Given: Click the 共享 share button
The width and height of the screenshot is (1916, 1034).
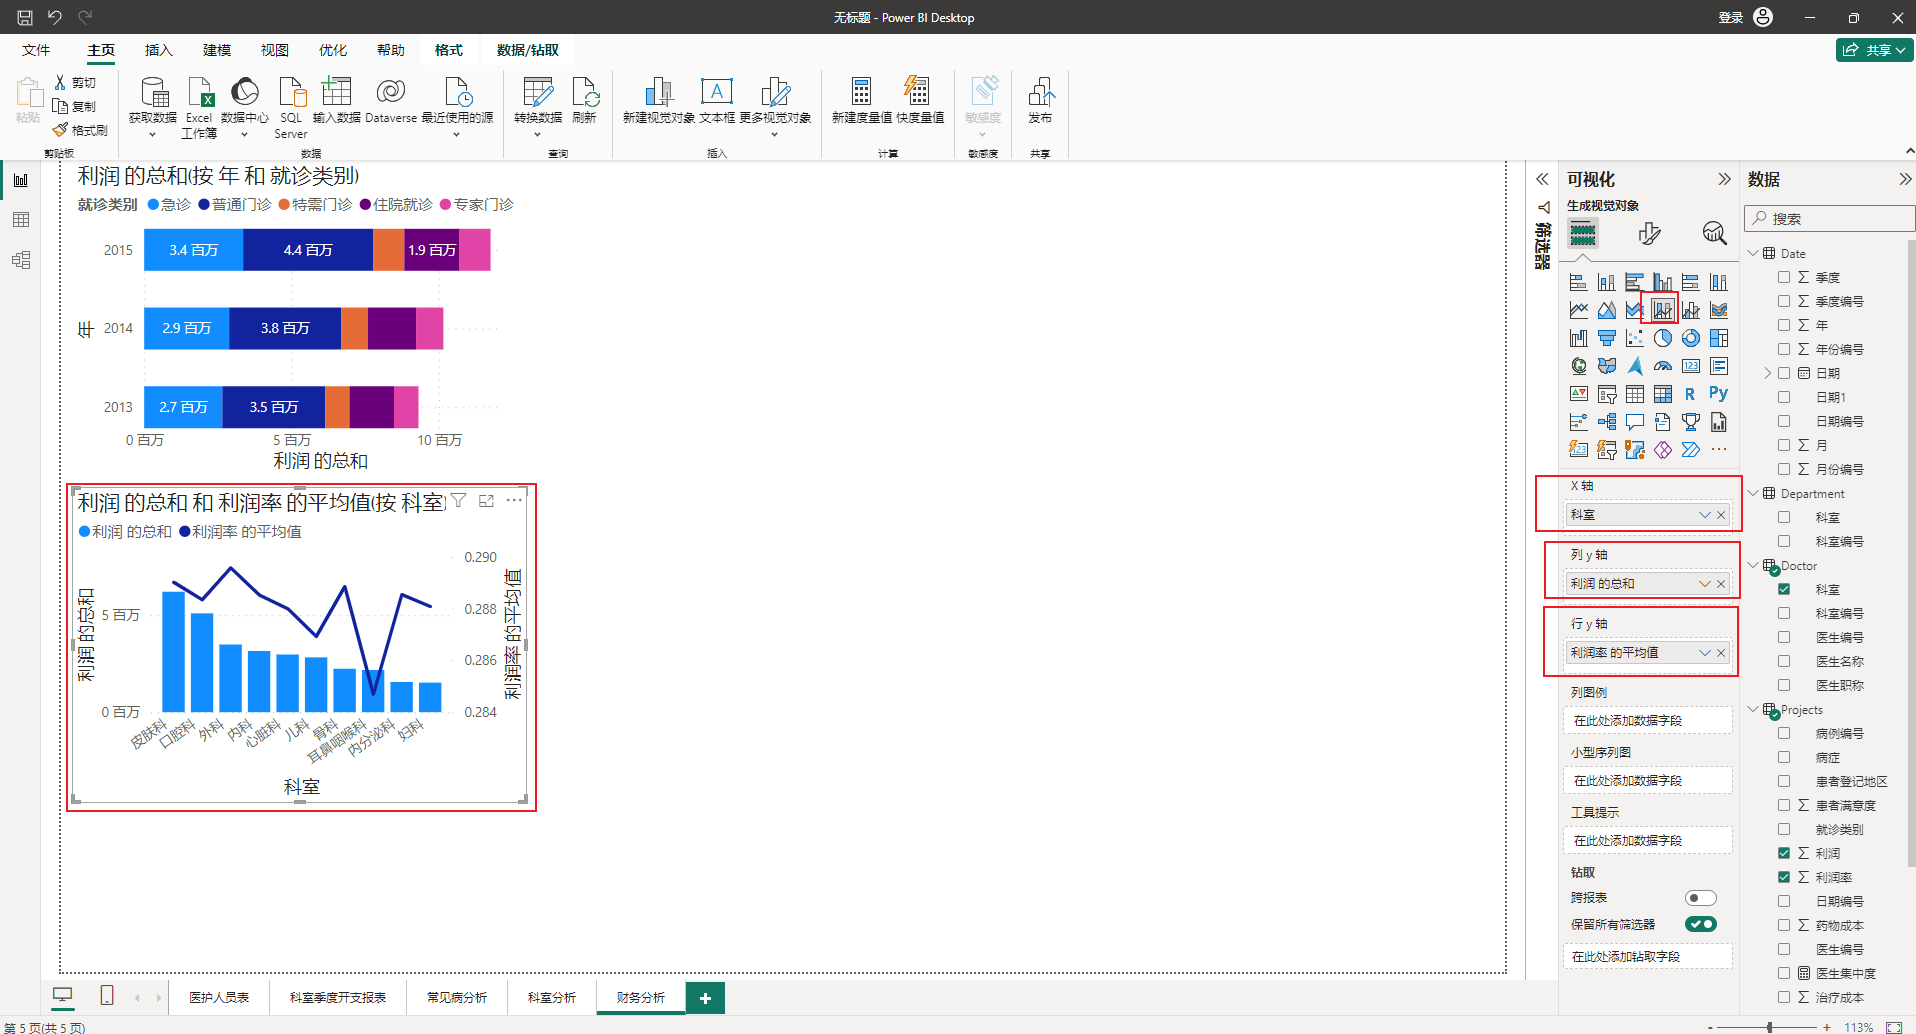Looking at the screenshot, I should coord(1874,50).
